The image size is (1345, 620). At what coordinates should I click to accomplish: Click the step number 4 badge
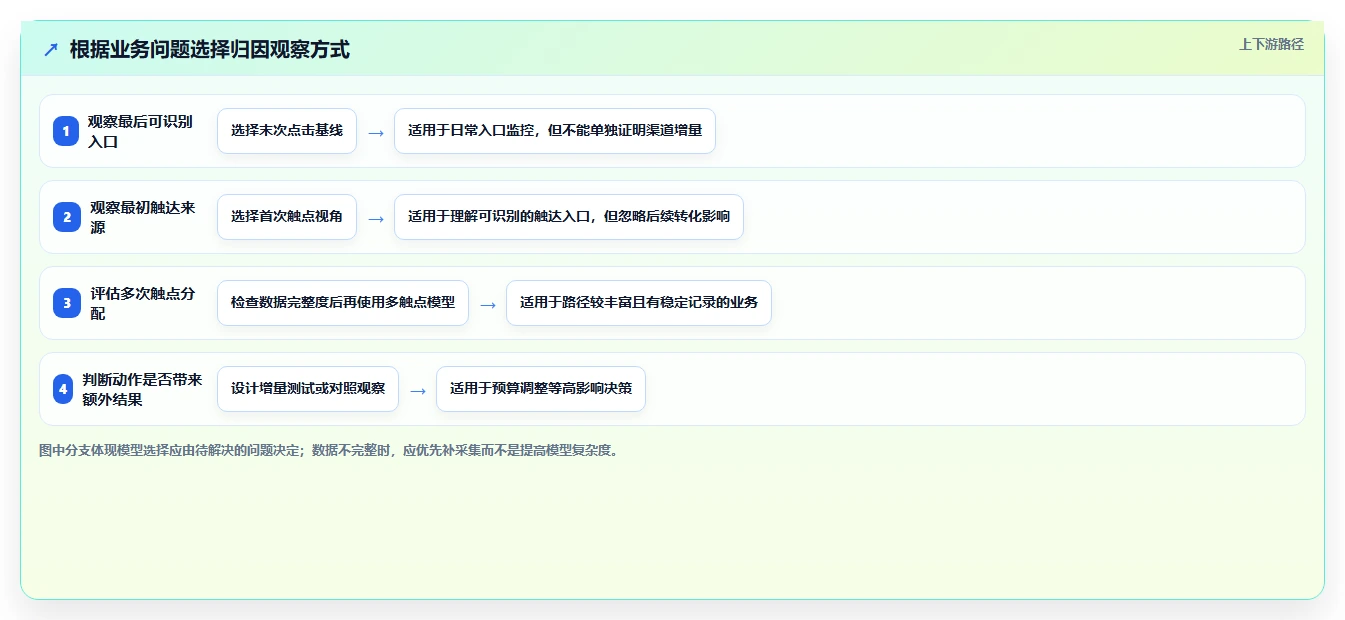[x=63, y=389]
